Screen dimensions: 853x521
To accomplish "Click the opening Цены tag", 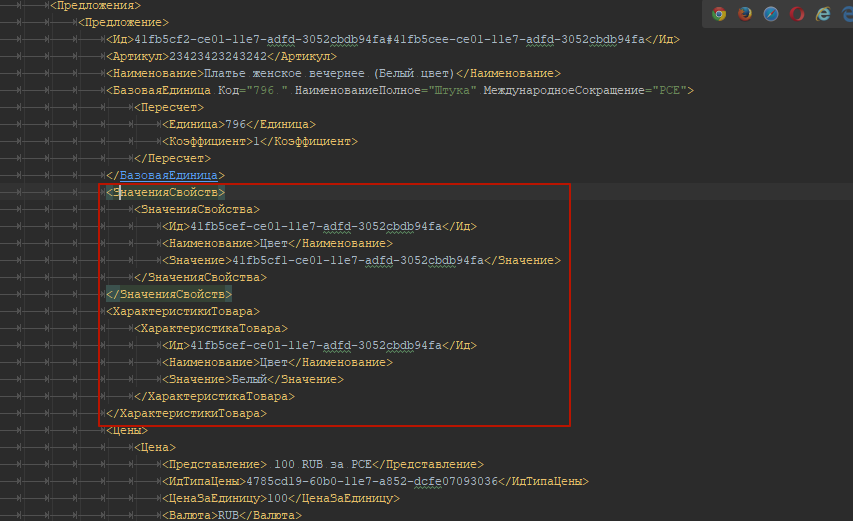I will click(127, 430).
